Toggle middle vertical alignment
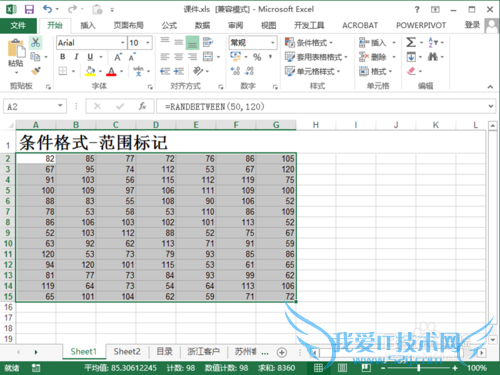The height and width of the screenshot is (375, 500). click(x=179, y=43)
